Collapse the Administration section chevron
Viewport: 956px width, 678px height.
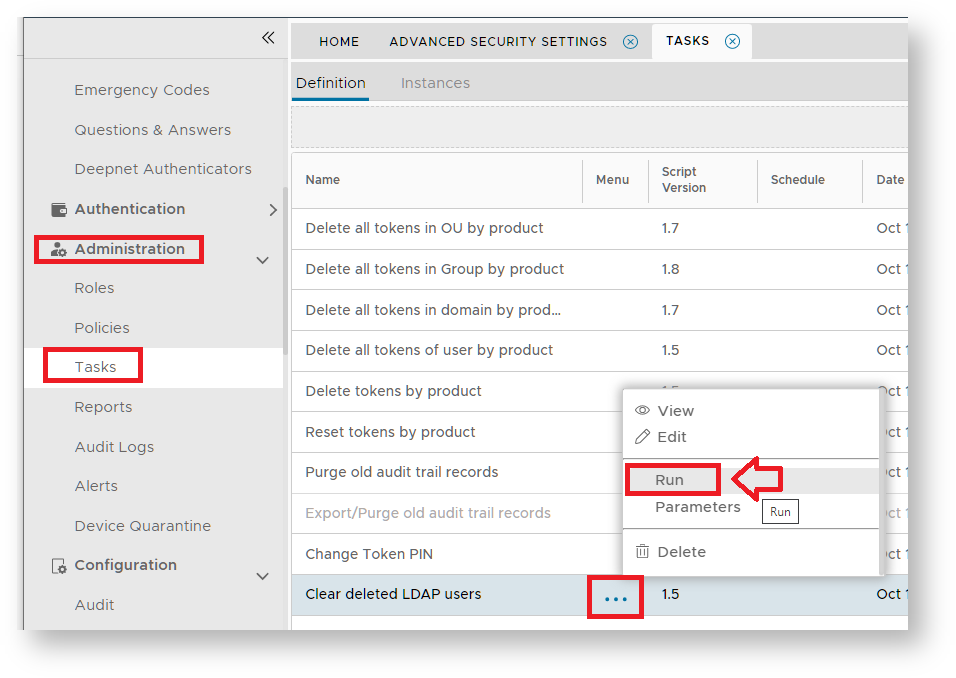(263, 260)
